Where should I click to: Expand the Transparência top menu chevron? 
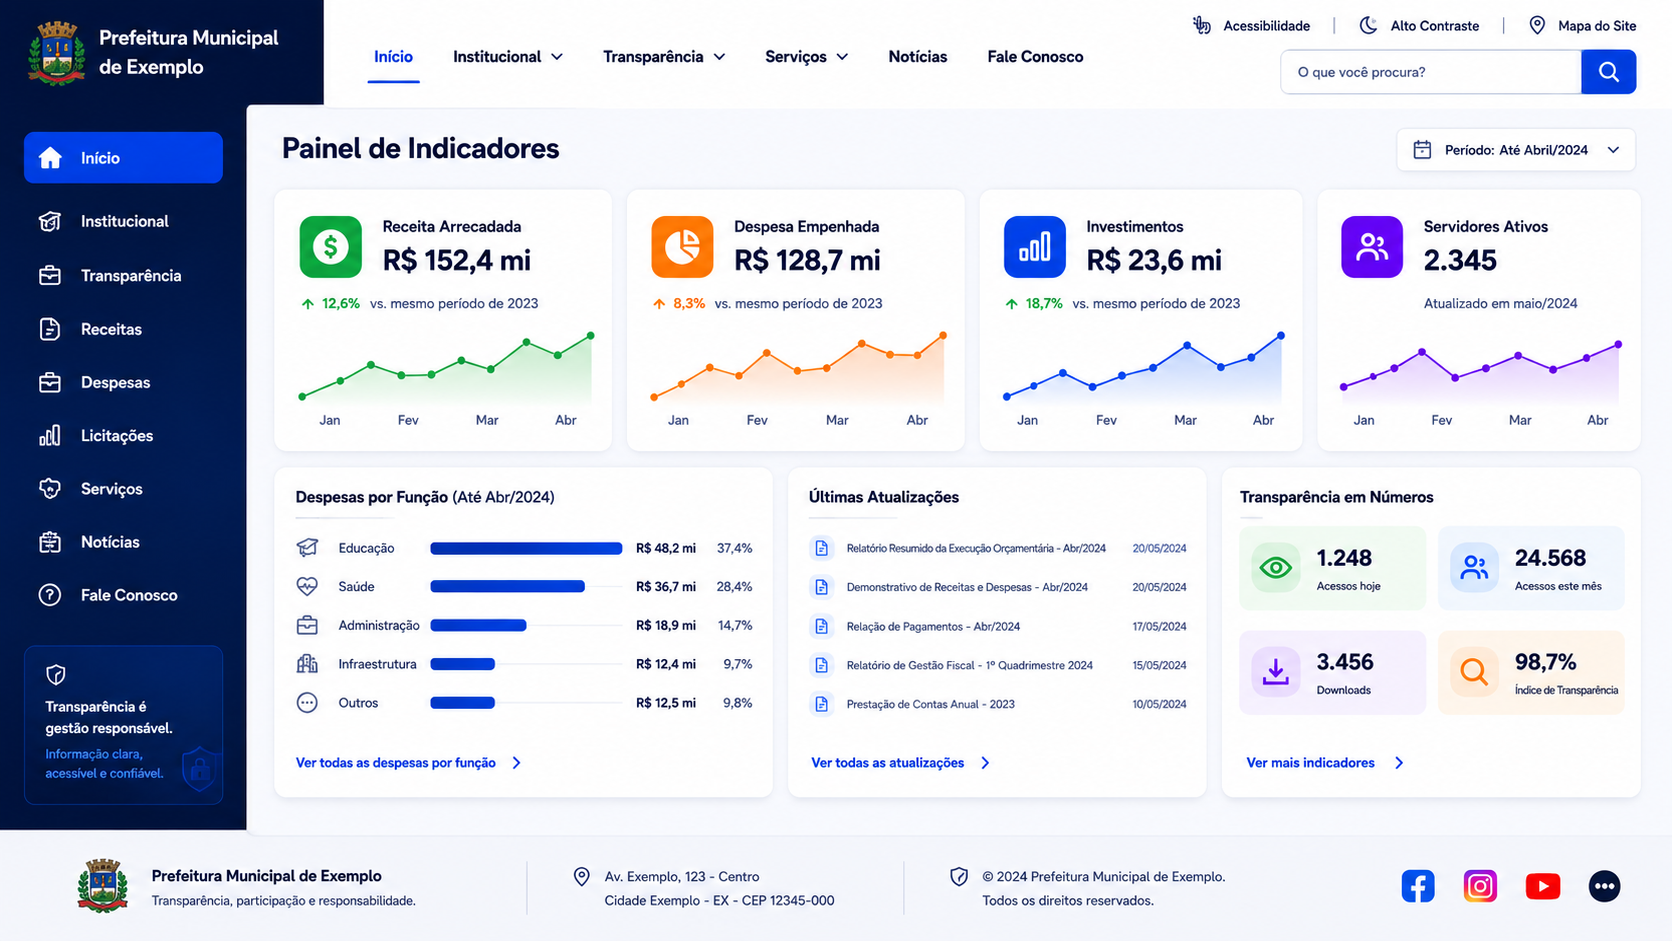coord(719,57)
